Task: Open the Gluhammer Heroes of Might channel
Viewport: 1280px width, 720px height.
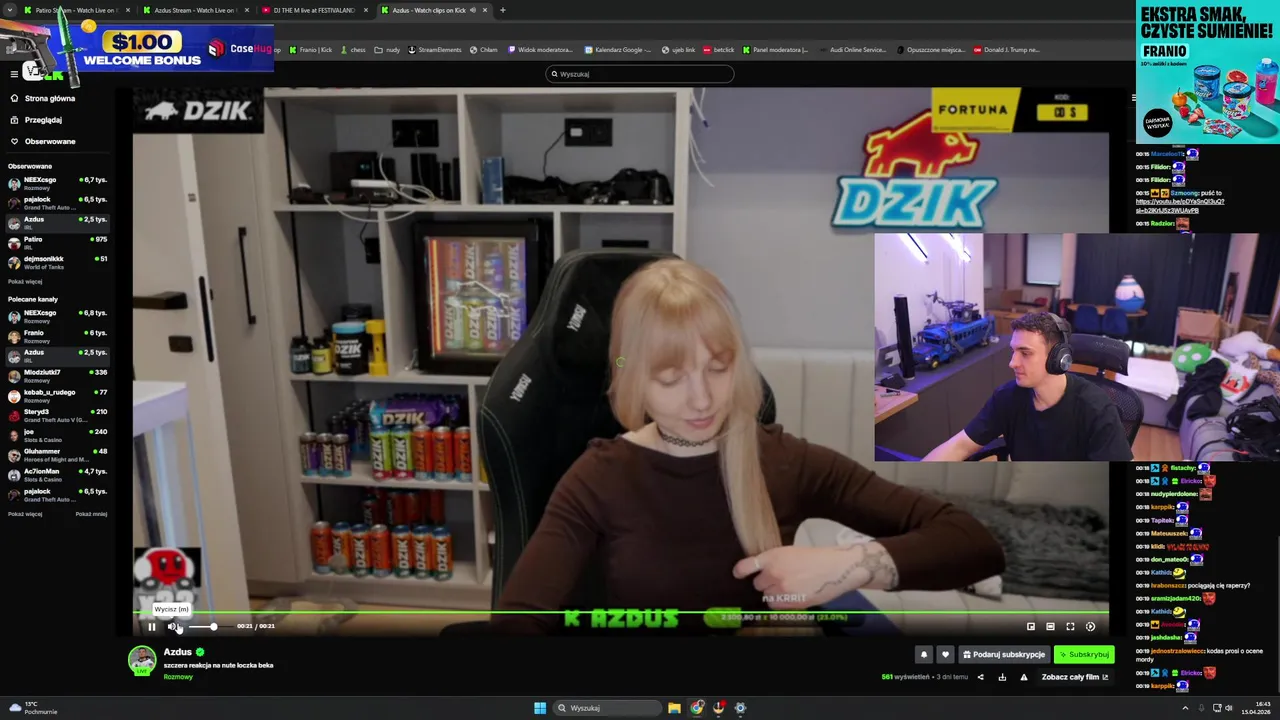Action: pyautogui.click(x=57, y=455)
